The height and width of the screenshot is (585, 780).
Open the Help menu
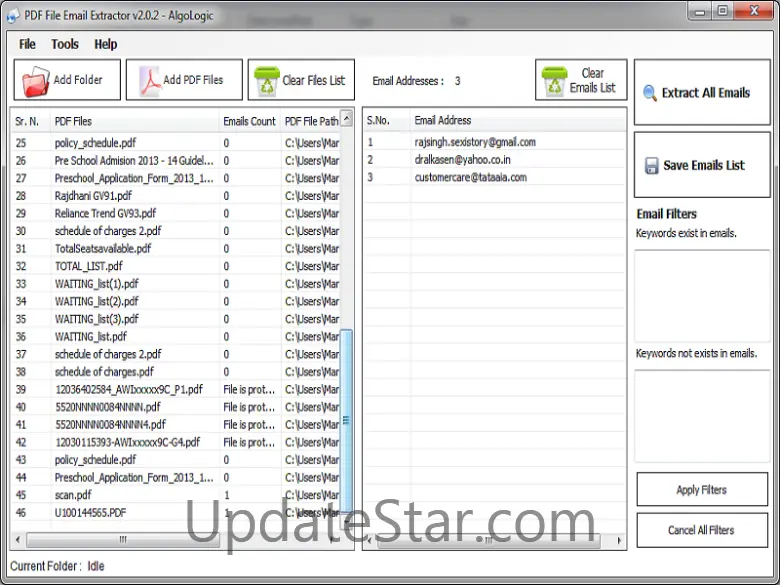pyautogui.click(x=105, y=44)
